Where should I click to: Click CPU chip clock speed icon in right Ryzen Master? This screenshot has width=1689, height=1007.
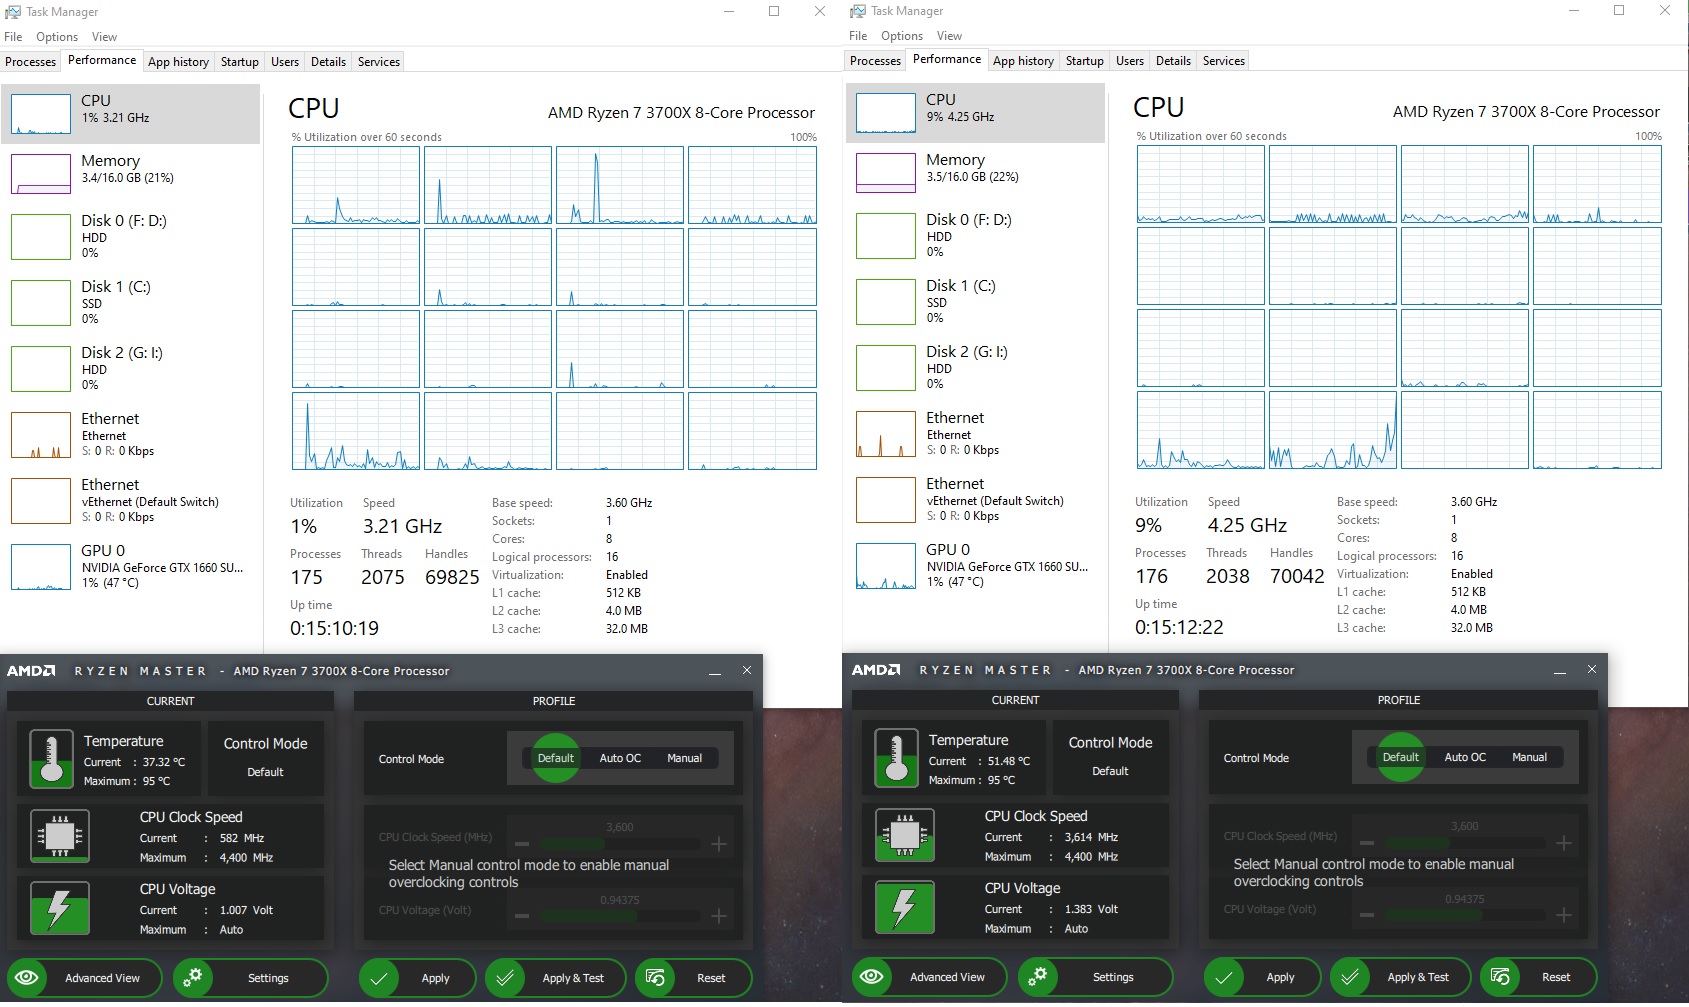tap(905, 835)
